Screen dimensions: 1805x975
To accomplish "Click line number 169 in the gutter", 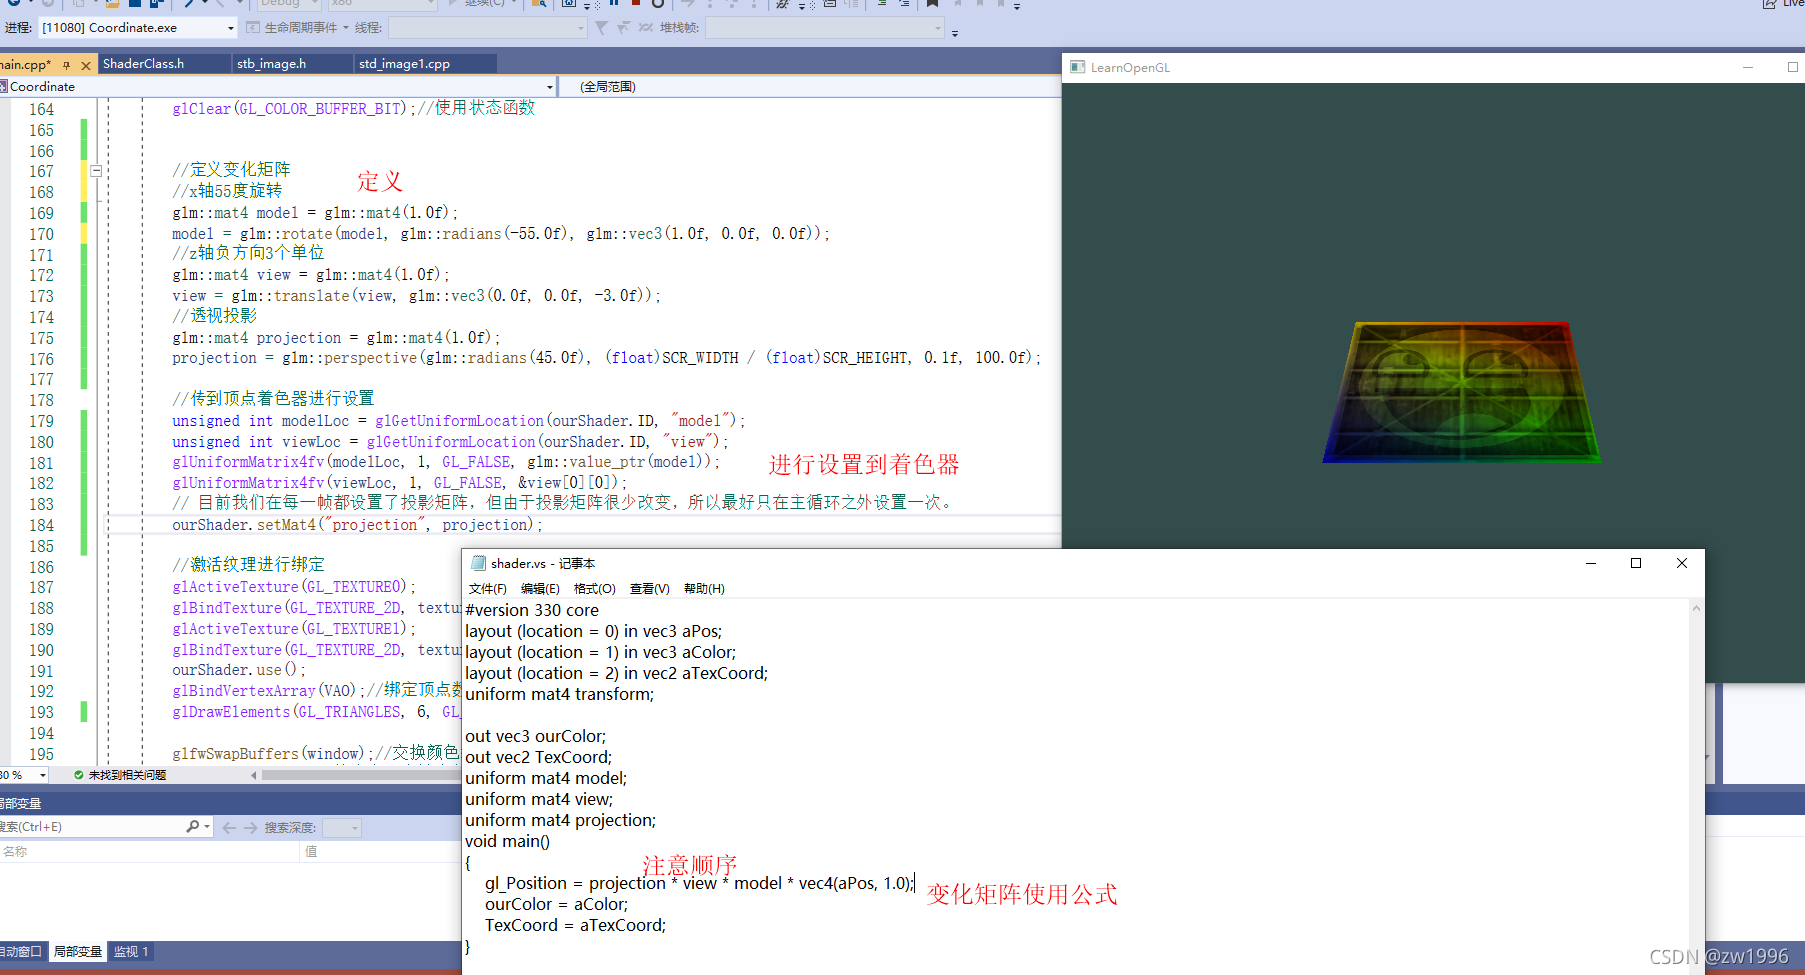I will (41, 213).
